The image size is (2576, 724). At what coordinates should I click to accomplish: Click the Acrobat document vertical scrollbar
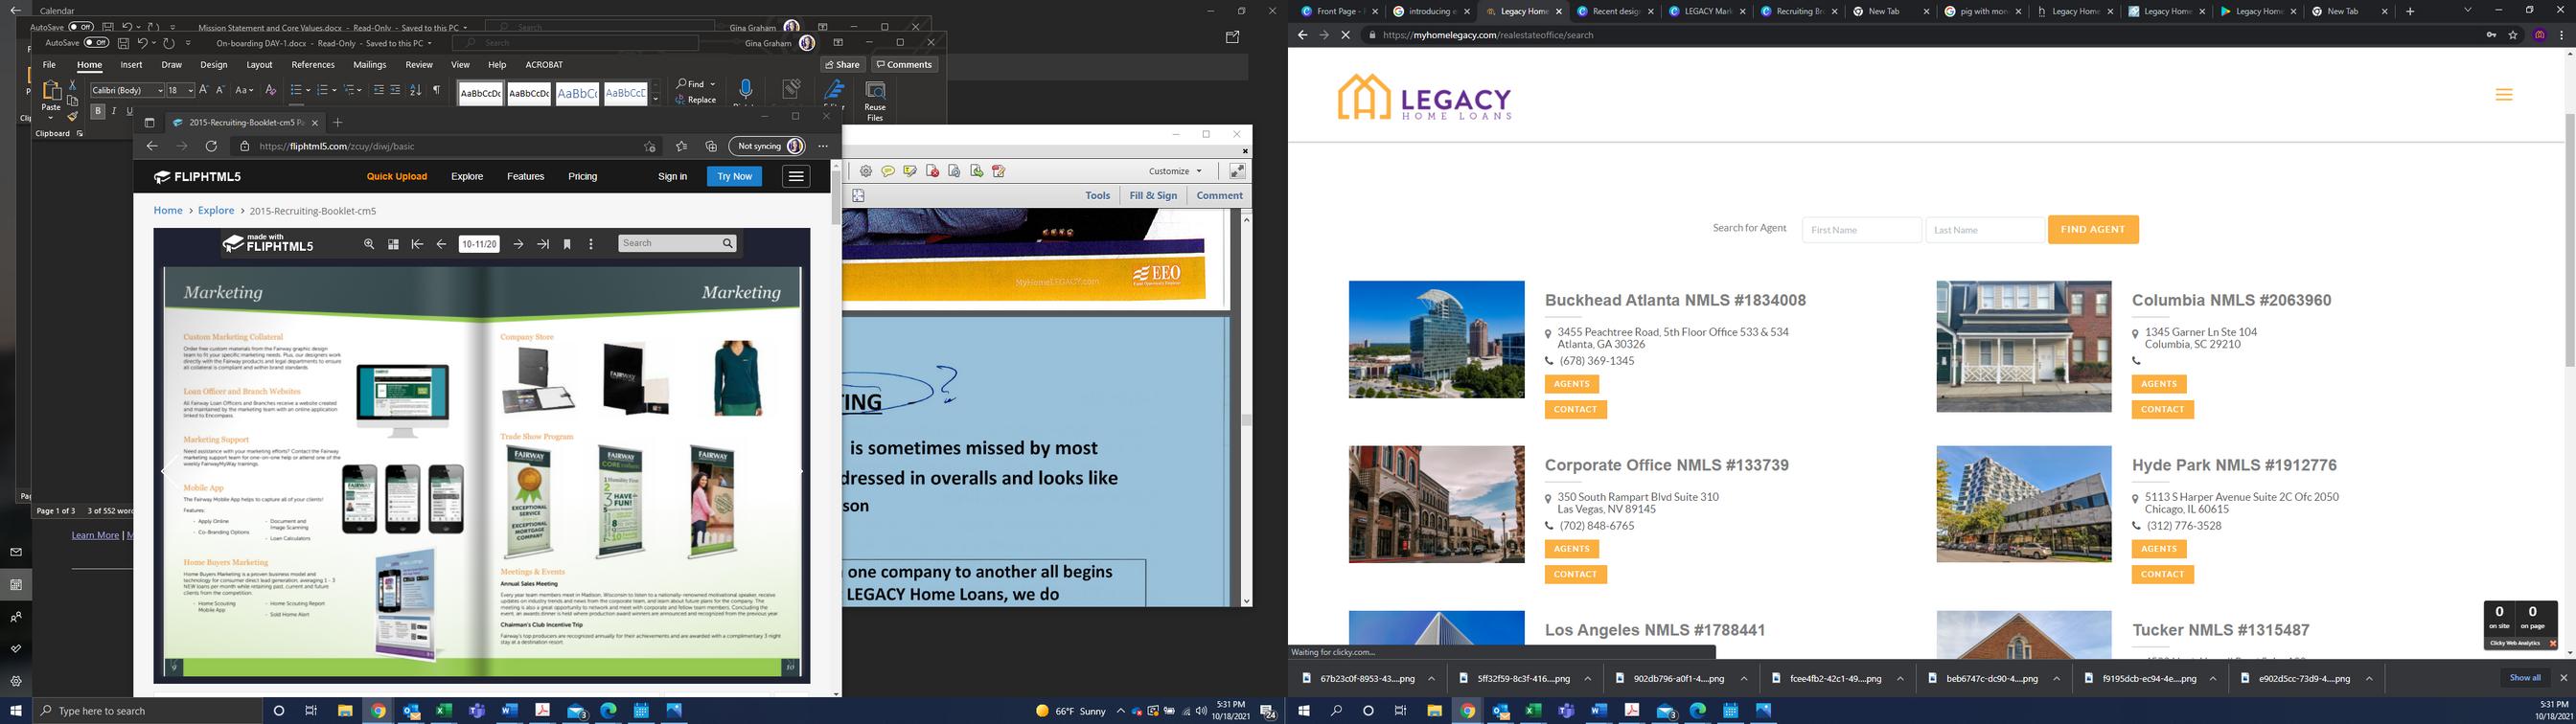(x=1246, y=409)
